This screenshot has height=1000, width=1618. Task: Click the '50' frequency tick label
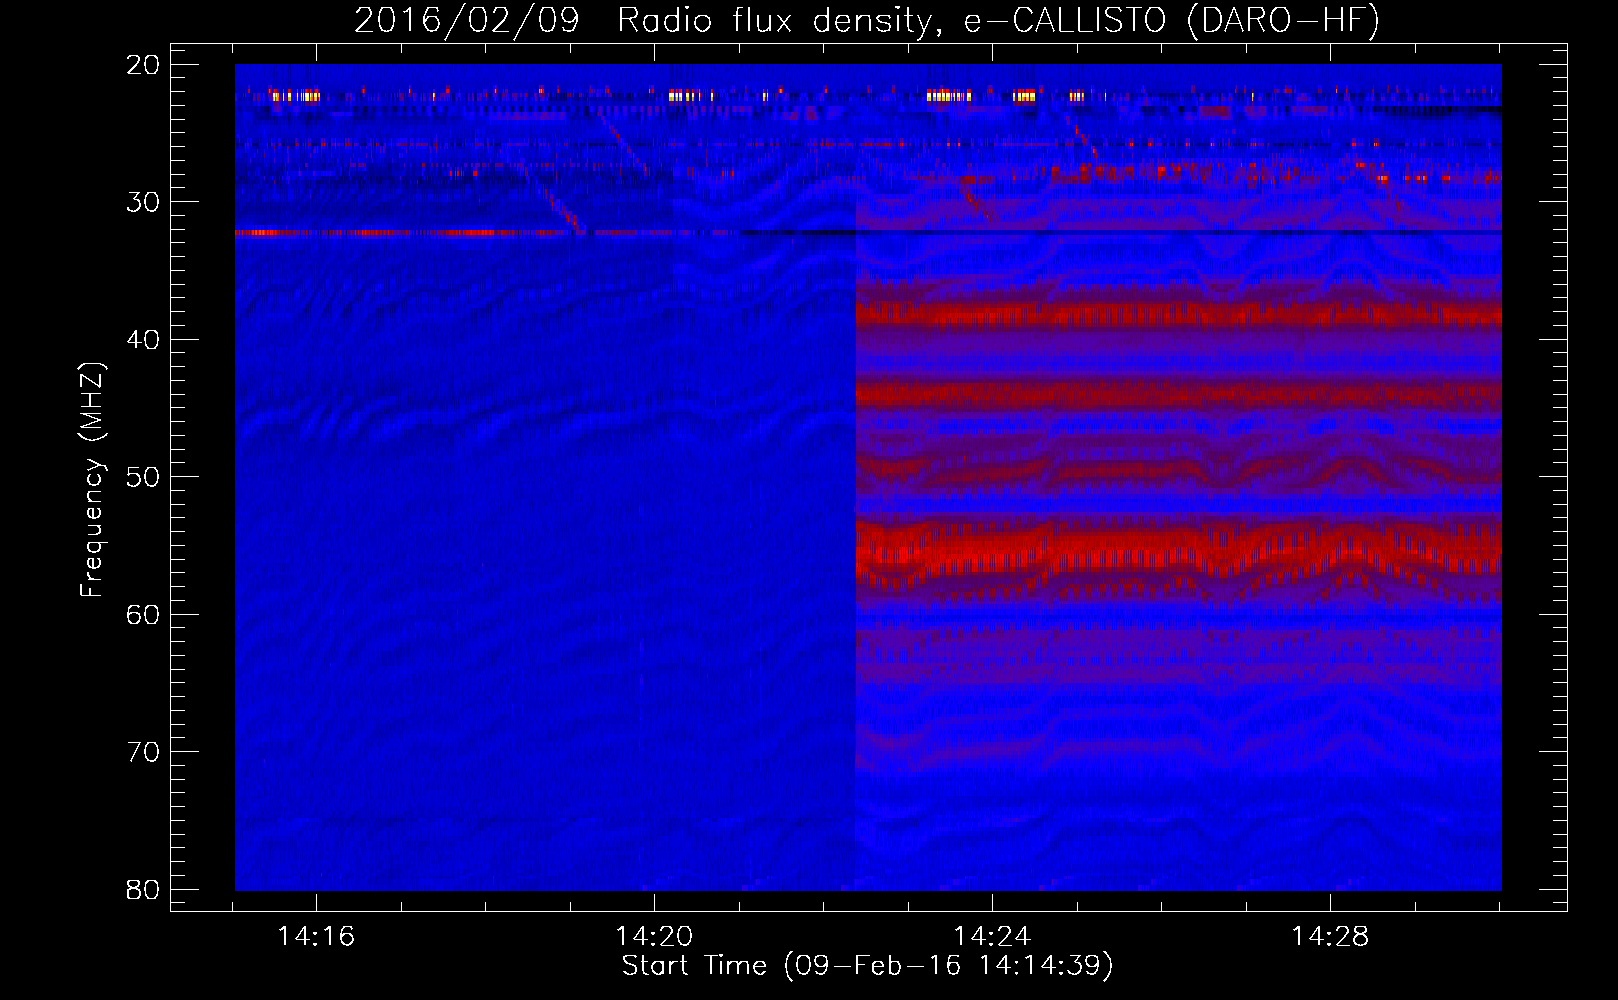(x=144, y=477)
